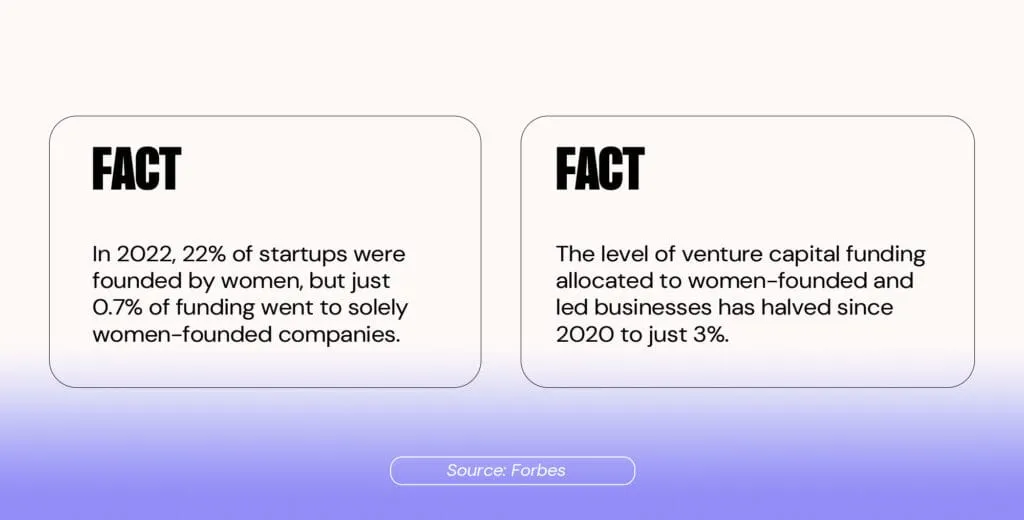Click the word Forbes in source label

coord(539,470)
